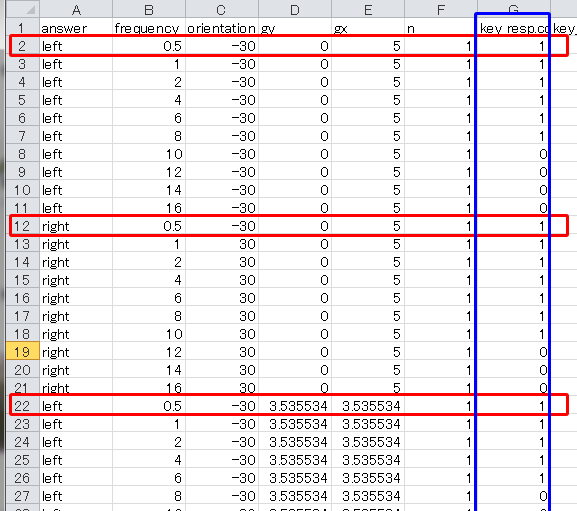577x511 pixels.
Task: Click cell E27 showing 3.535534
Action: (368, 496)
